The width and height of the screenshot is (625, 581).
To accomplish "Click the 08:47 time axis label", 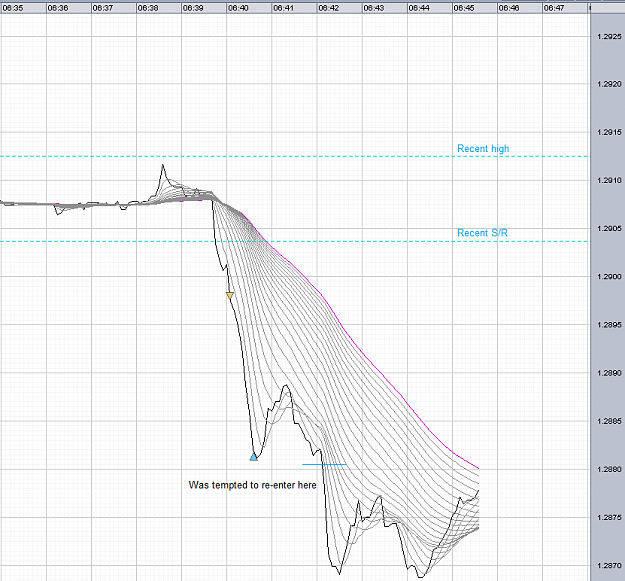I will point(554,8).
